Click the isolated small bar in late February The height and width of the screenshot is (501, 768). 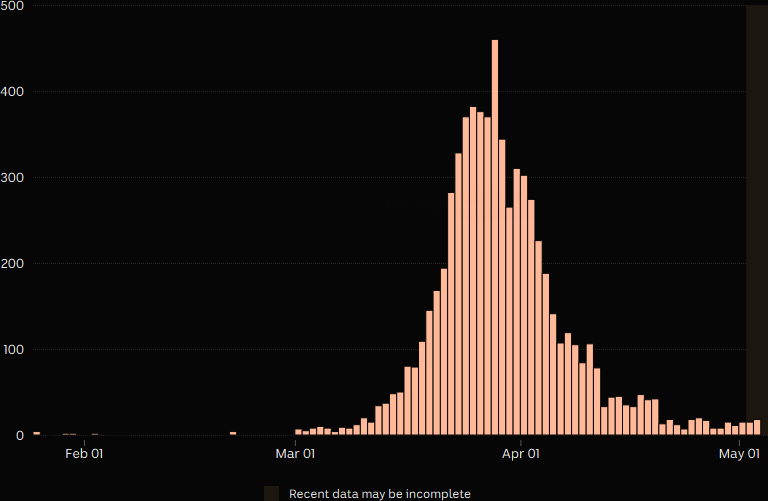[233, 433]
